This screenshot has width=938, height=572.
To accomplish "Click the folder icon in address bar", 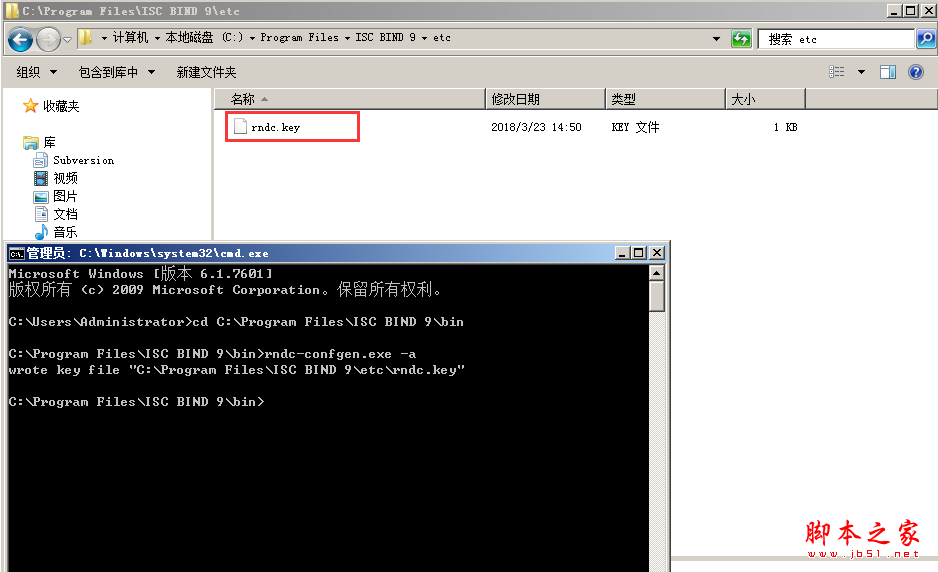I will (x=86, y=38).
